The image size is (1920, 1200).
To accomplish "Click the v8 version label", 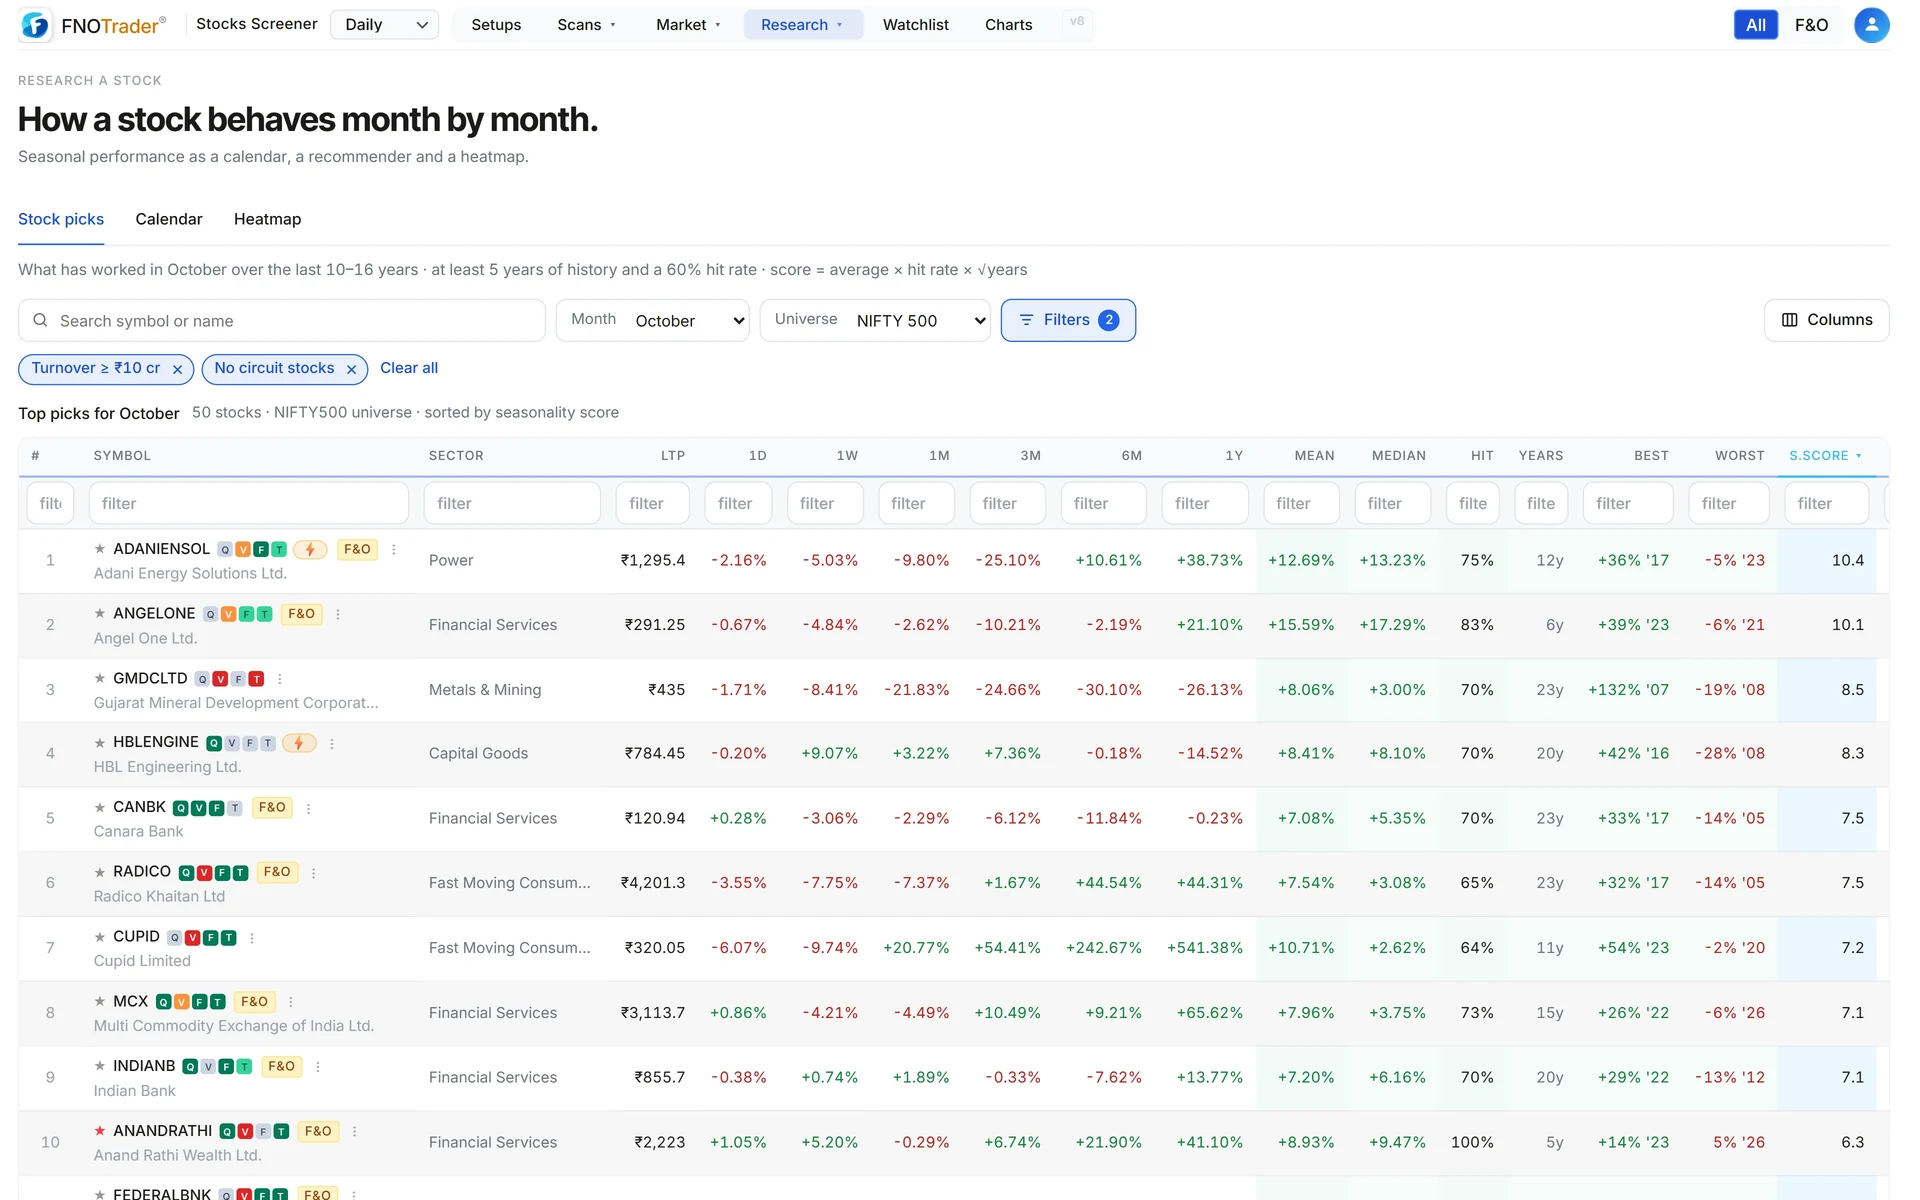I will (1077, 22).
